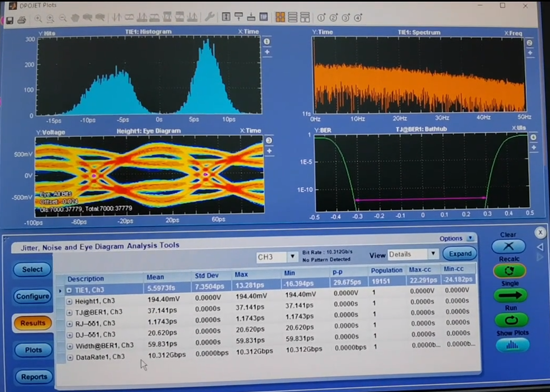The height and width of the screenshot is (392, 550).
Task: Click the toolbar's numbered 3 plot icon
Action: [346, 17]
